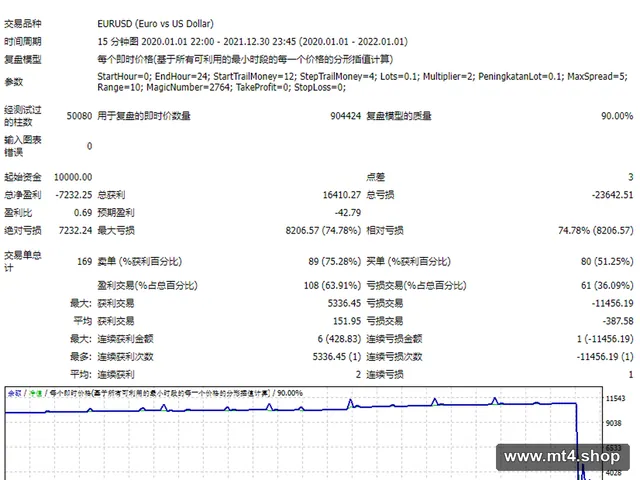Click gross loss value -23642.51
Image resolution: width=640 pixels, height=480 pixels.
613,195
